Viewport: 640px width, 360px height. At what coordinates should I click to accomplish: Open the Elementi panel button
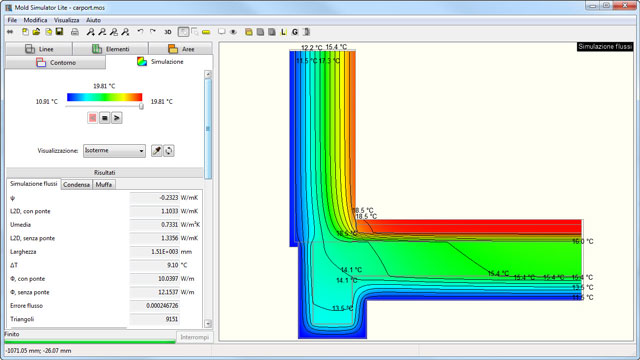click(x=111, y=49)
